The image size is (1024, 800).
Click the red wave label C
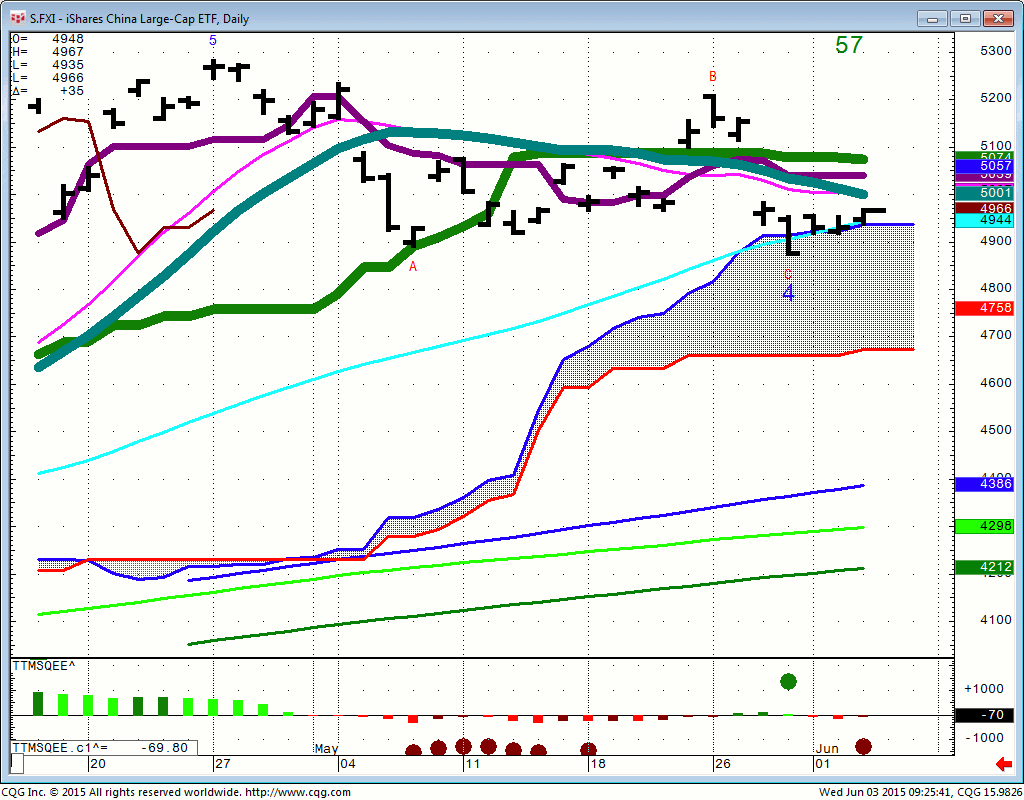pyautogui.click(x=788, y=274)
